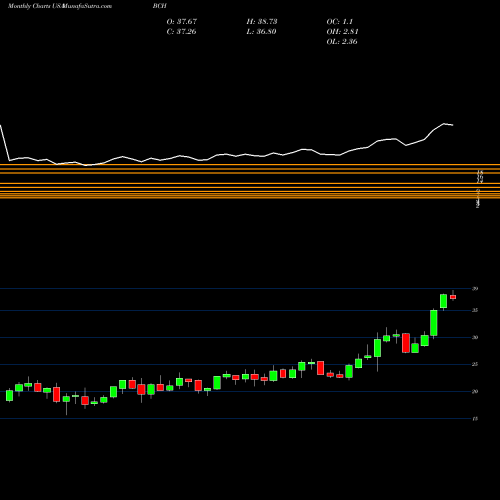Select the high price 'H: 38.73'
Screen dimensions: 500x500
pos(262,22)
